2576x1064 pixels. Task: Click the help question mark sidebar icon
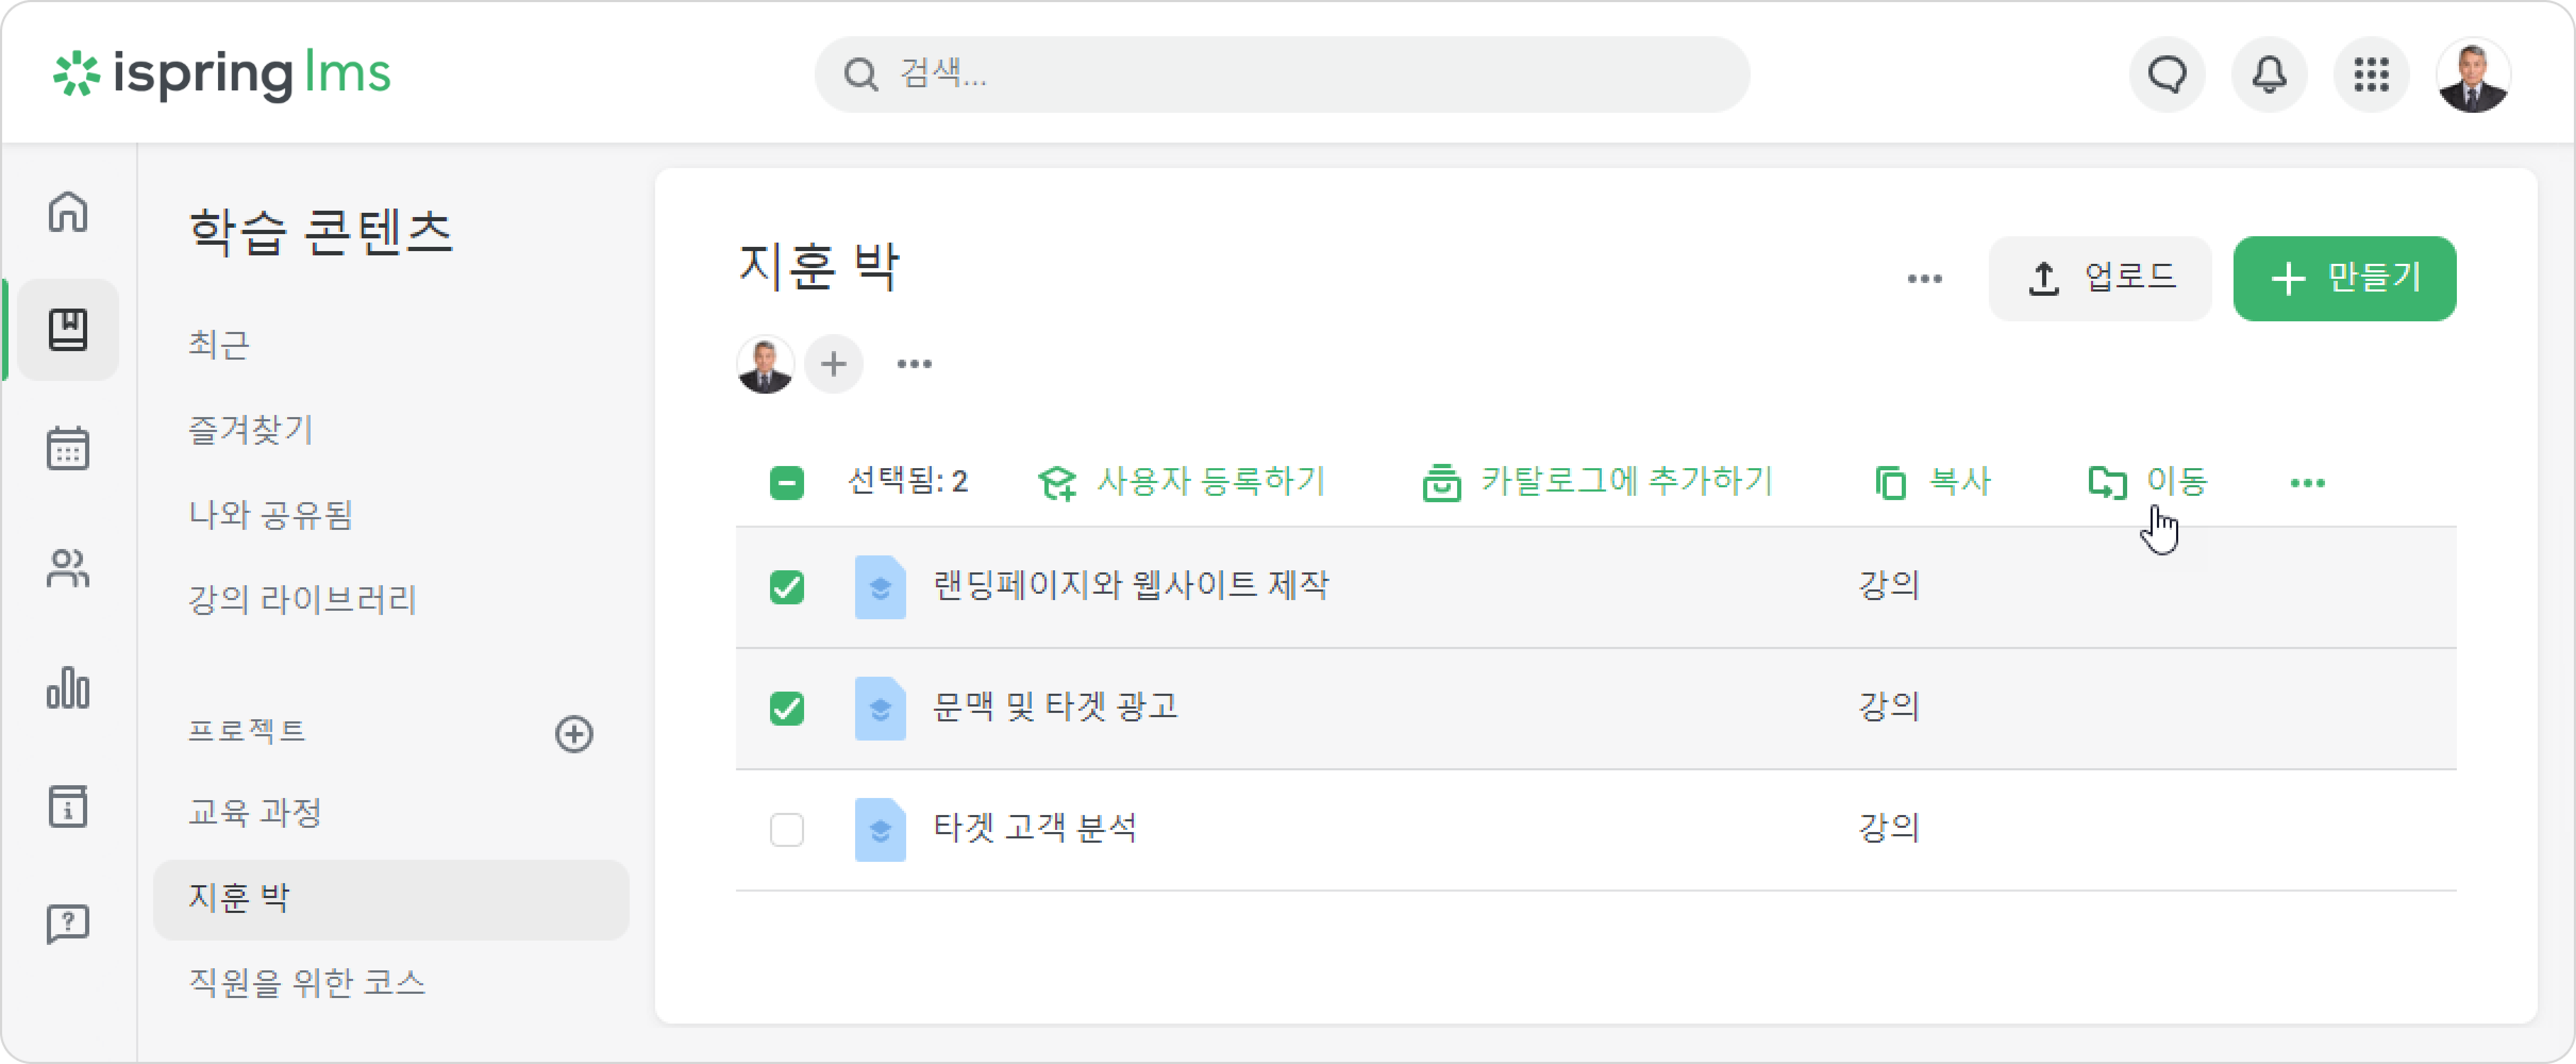coord(68,923)
